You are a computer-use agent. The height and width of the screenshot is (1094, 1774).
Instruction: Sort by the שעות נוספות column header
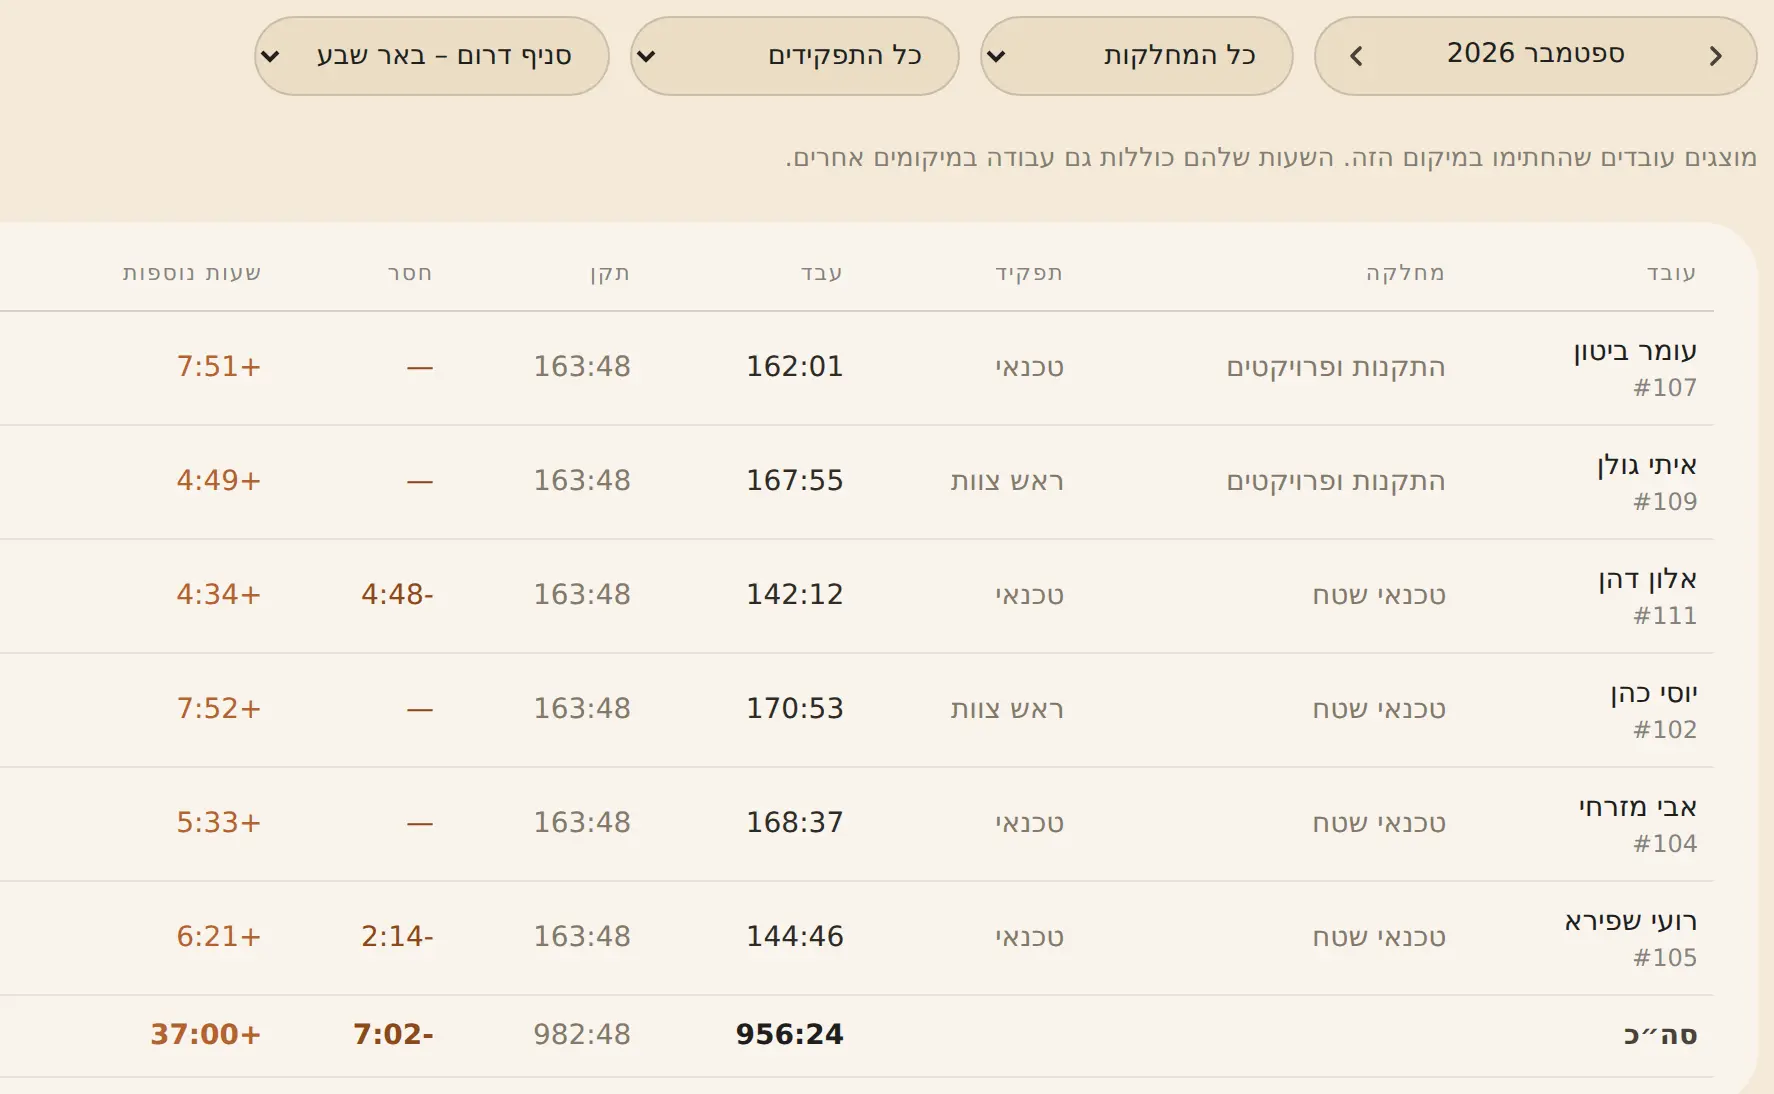click(x=192, y=273)
